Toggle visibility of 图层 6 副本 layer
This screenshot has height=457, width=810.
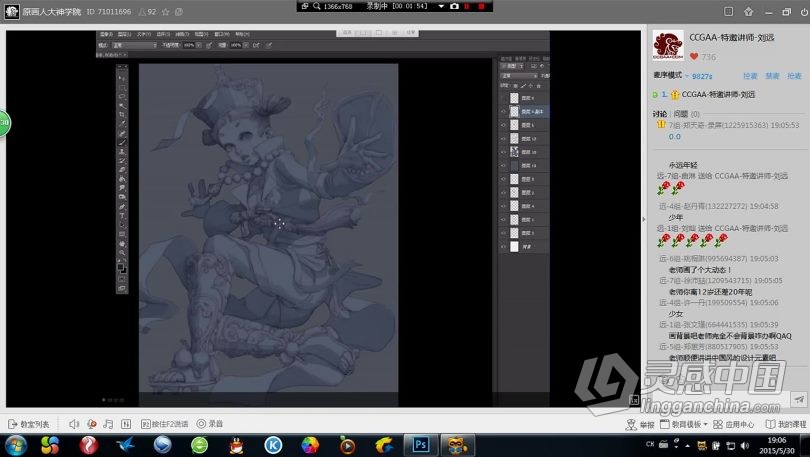503,112
